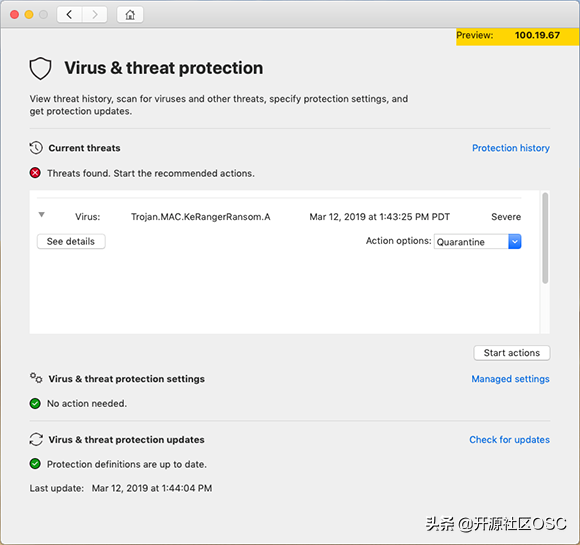Click the blue dropdown arrow for Action options
Image resolution: width=580 pixels, height=545 pixels.
point(515,242)
